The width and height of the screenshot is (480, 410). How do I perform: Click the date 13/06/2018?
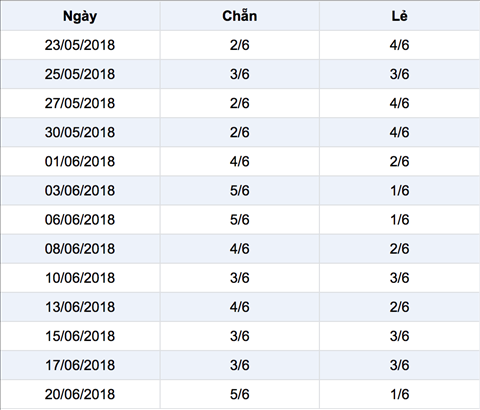point(80,307)
